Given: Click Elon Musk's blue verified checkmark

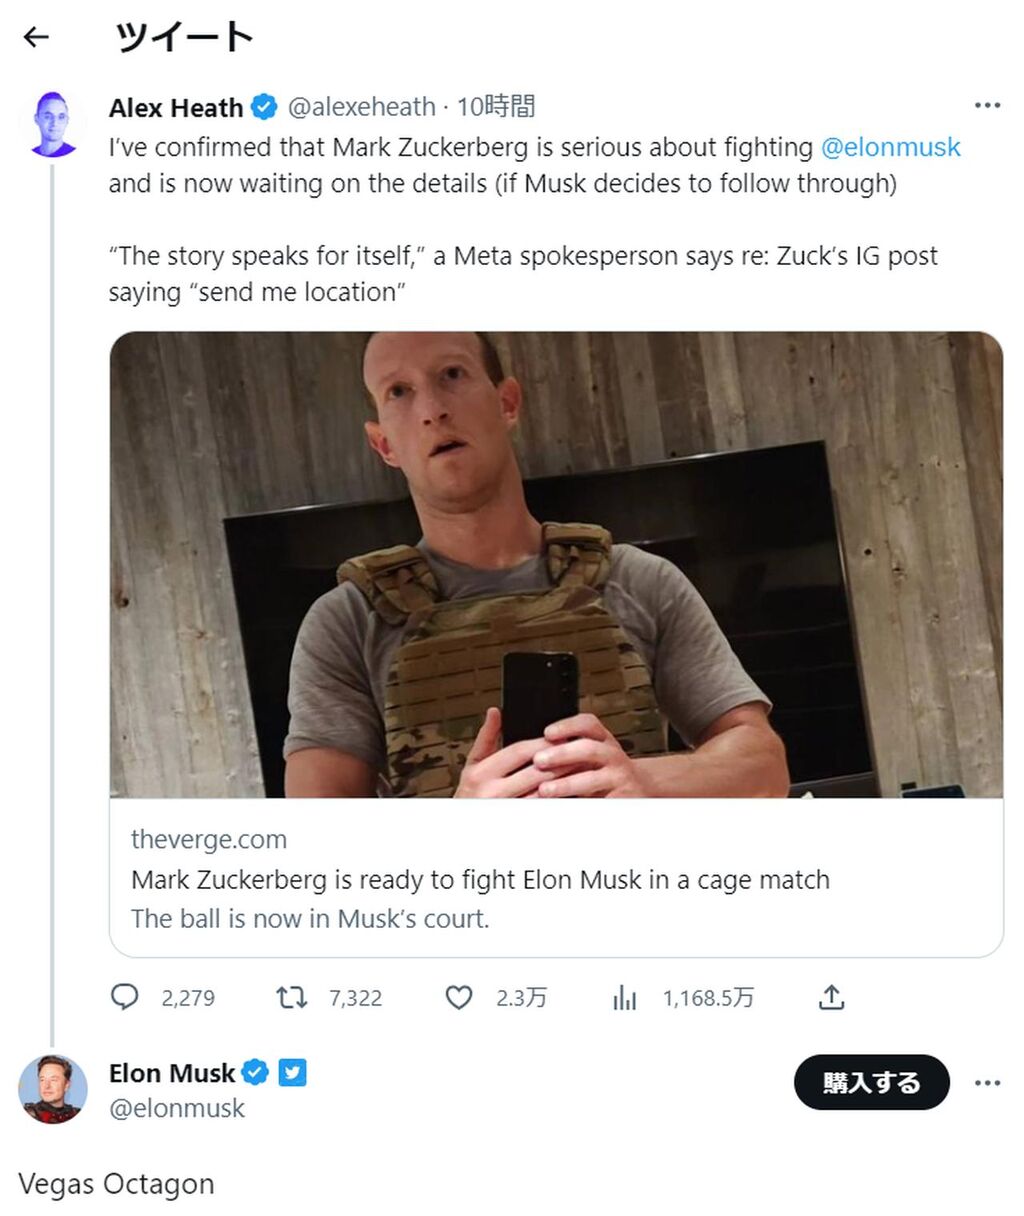Looking at the screenshot, I should click(x=256, y=1073).
